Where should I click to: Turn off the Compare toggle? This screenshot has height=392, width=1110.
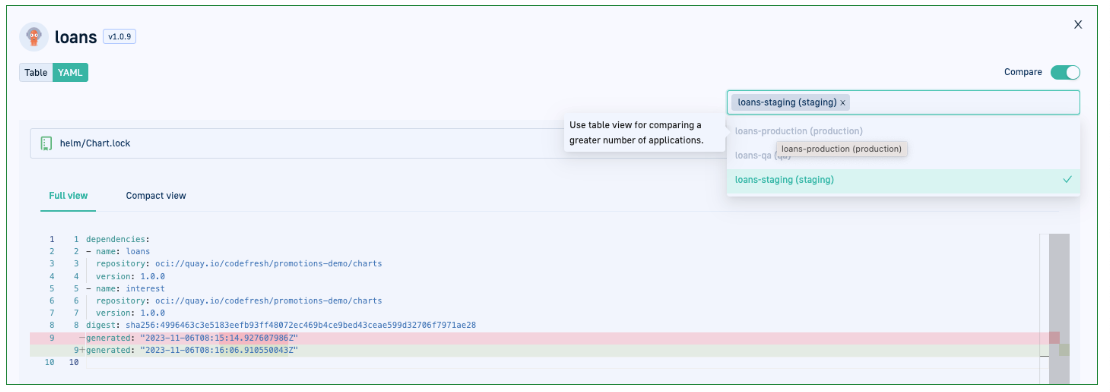[x=1065, y=72]
